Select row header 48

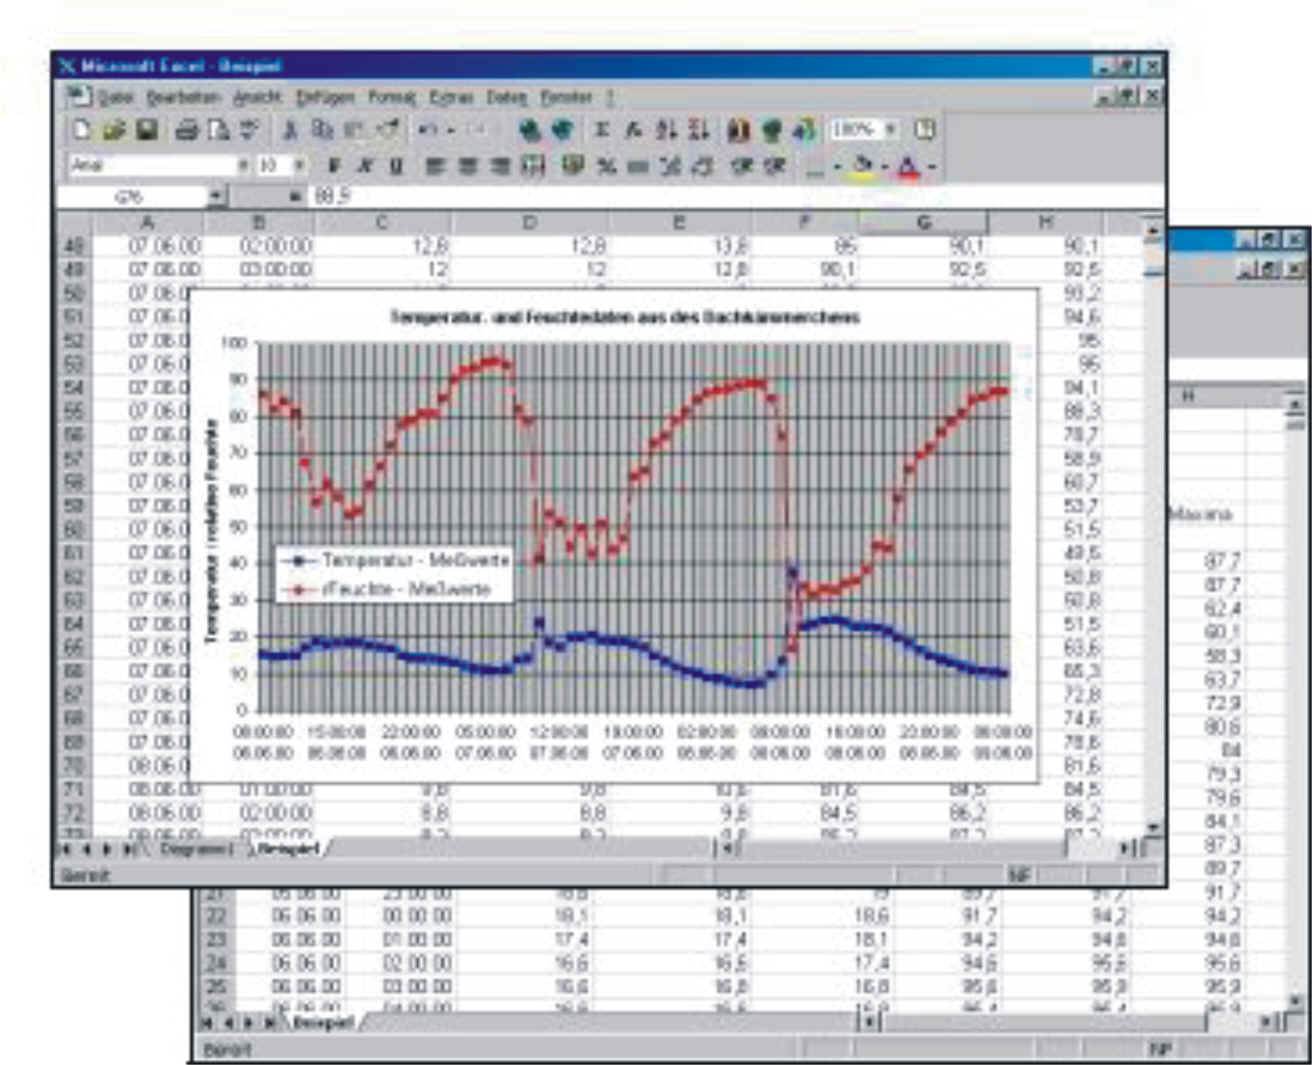tap(75, 245)
